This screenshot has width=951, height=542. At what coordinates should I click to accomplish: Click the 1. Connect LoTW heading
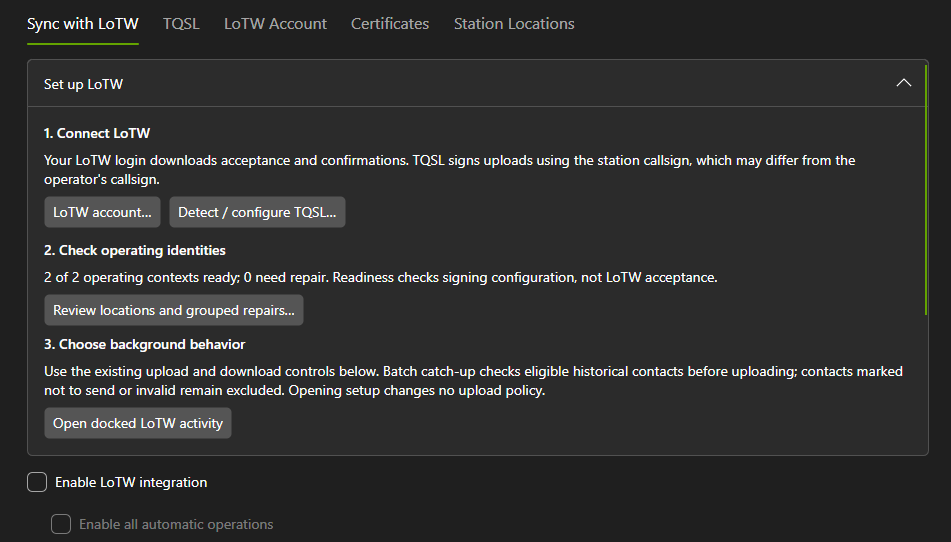97,133
